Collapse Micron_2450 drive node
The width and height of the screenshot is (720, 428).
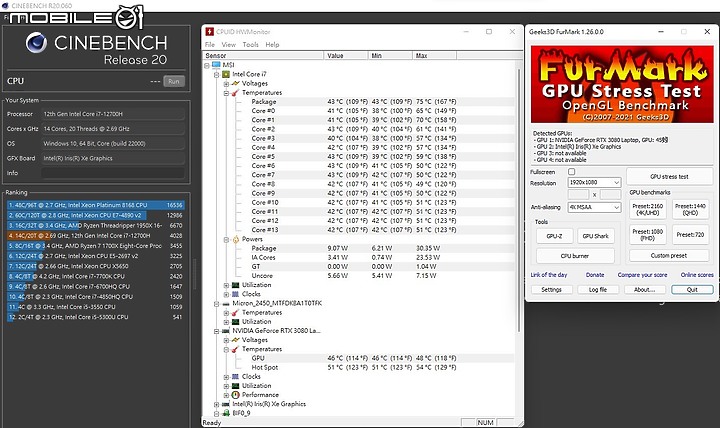tap(217, 304)
